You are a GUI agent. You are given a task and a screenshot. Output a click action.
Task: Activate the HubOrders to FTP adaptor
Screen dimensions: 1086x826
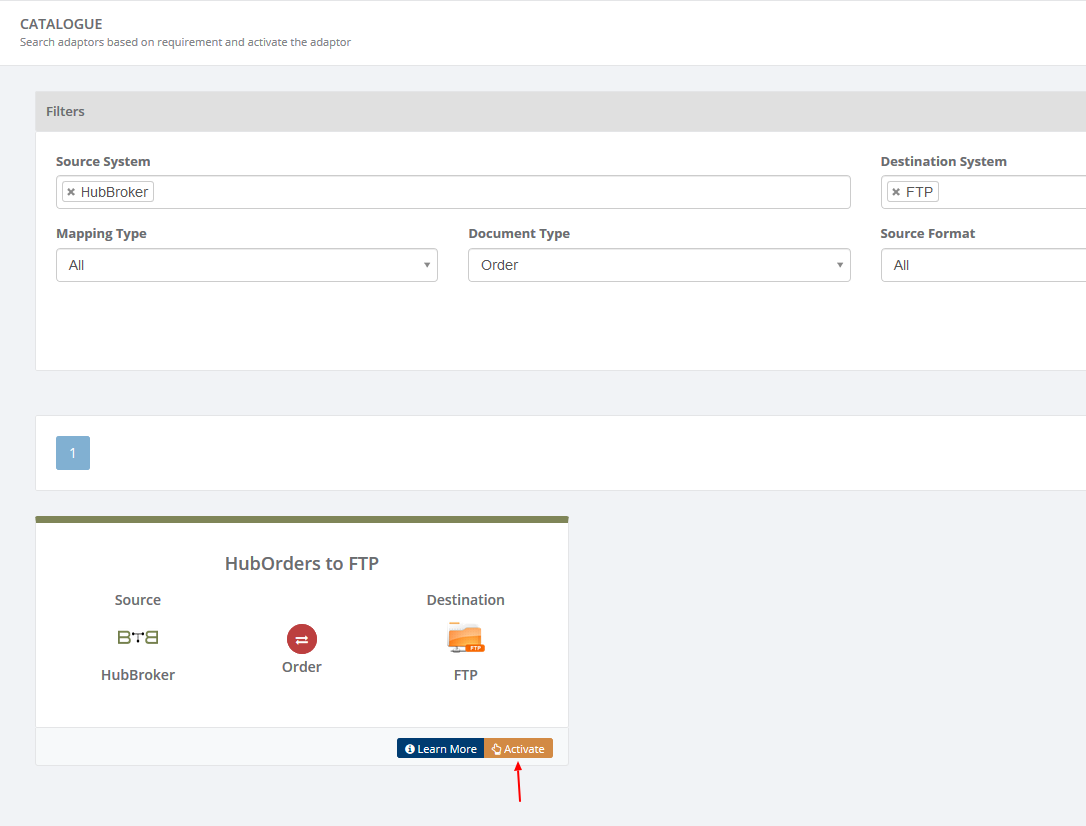coord(518,748)
